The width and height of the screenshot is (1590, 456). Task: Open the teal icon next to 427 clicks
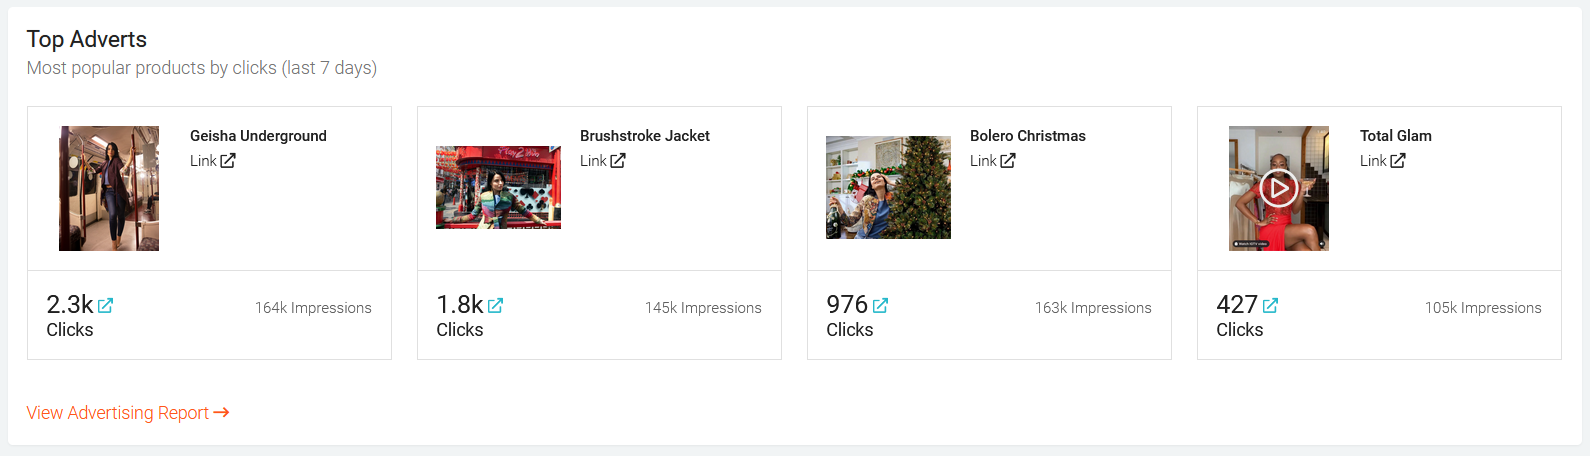click(1270, 305)
